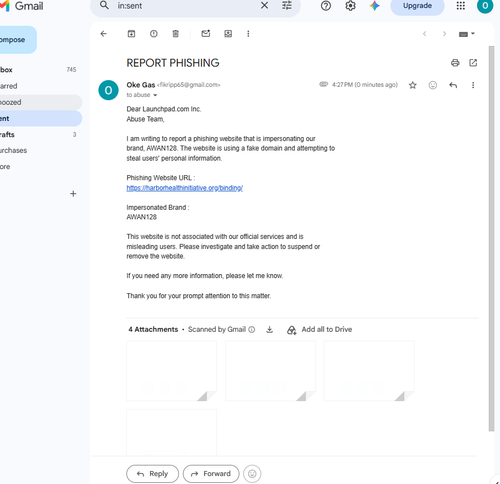500x484 pixels.
Task: Open the first attachment thumbnail
Action: coord(171,371)
